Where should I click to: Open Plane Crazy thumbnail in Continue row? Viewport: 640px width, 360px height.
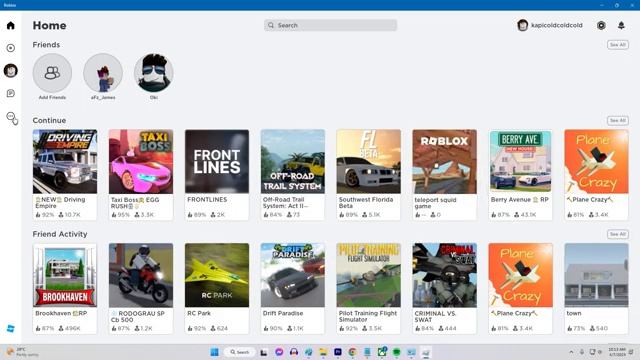tap(596, 162)
